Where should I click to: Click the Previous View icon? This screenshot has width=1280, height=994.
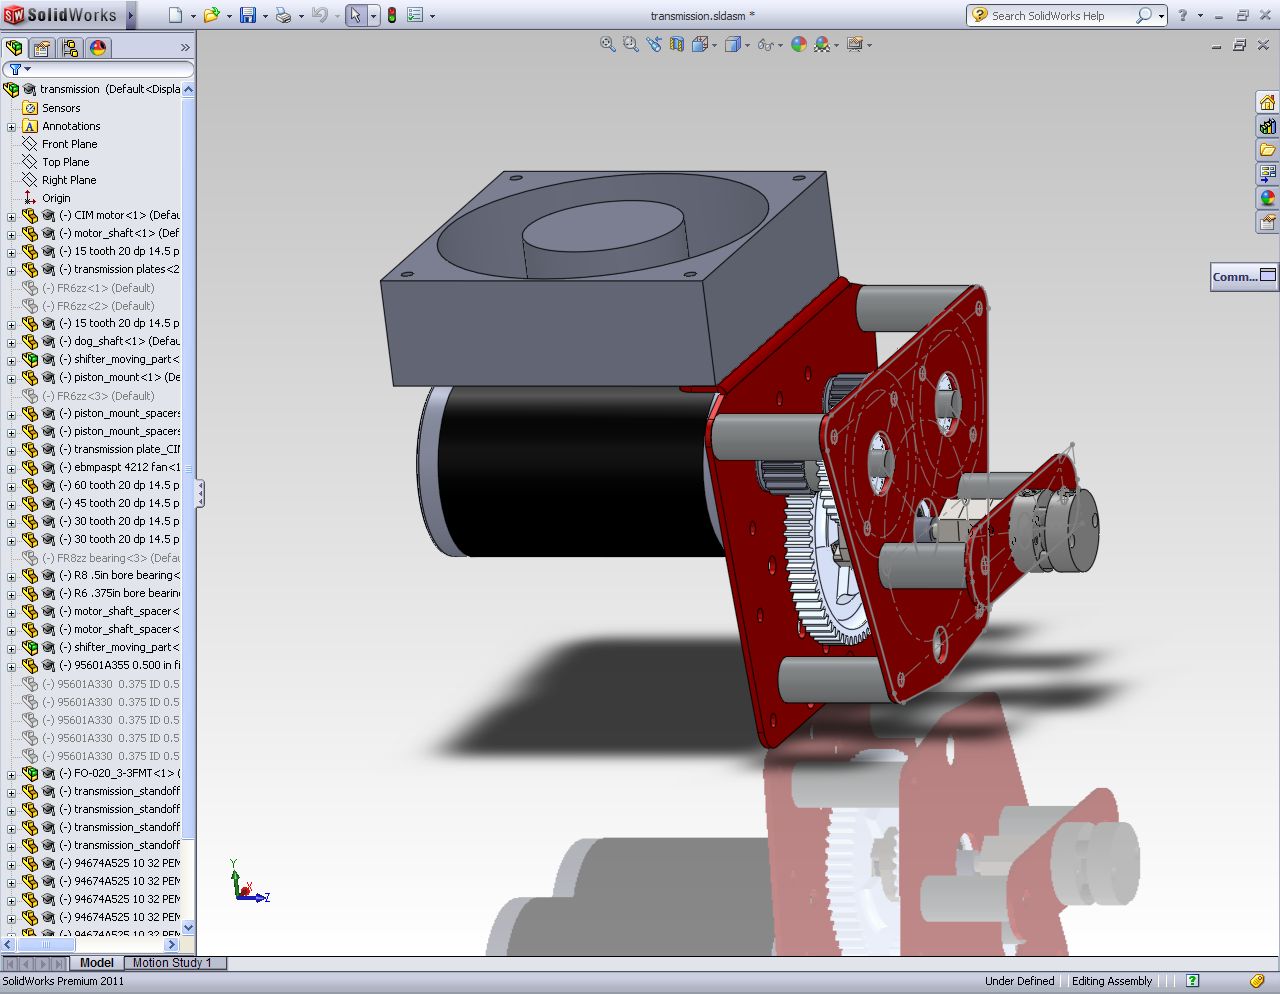tap(654, 44)
